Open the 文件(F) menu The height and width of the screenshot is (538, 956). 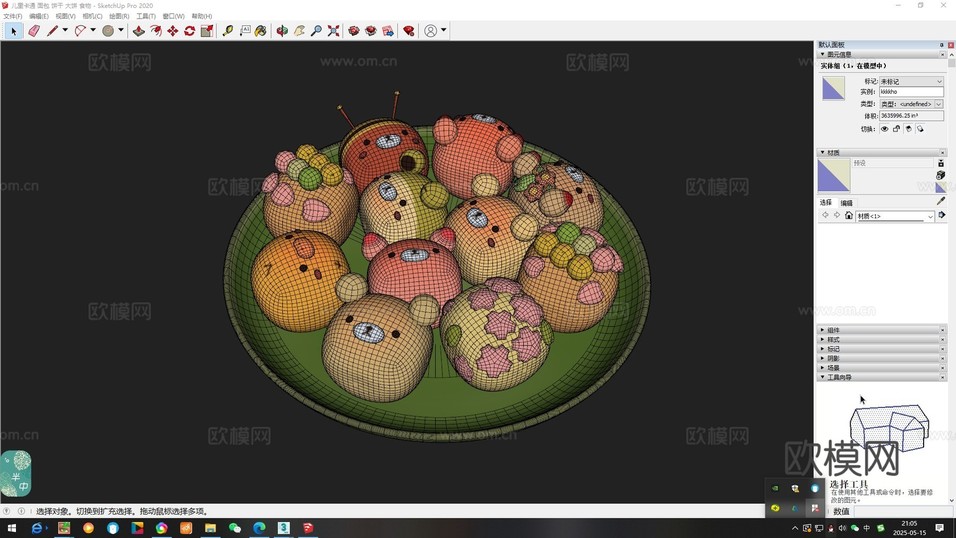tap(13, 16)
